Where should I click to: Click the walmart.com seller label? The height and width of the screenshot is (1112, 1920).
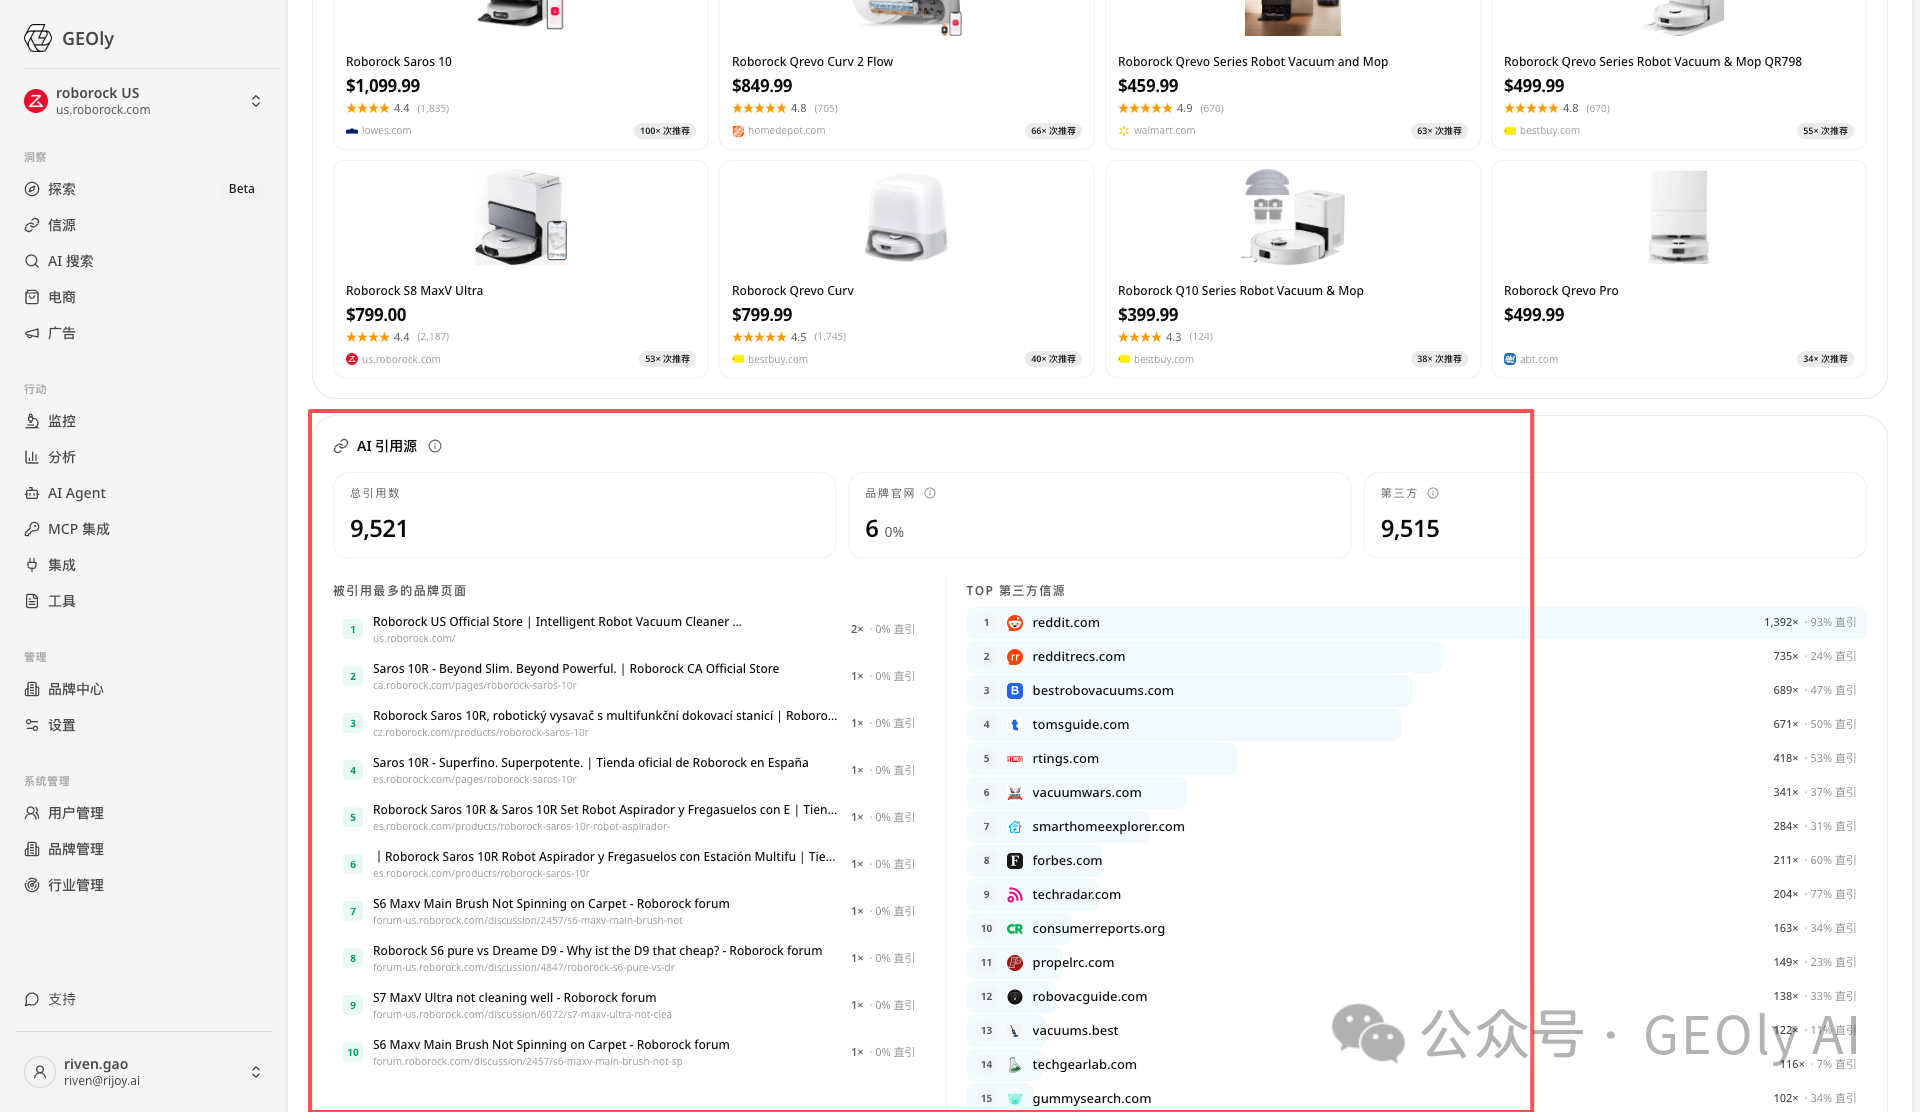point(1164,131)
